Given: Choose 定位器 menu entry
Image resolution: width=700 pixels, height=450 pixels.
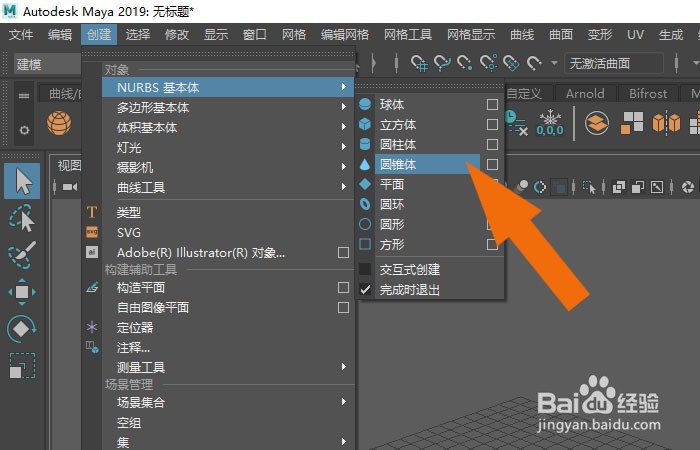Looking at the screenshot, I should [228, 327].
